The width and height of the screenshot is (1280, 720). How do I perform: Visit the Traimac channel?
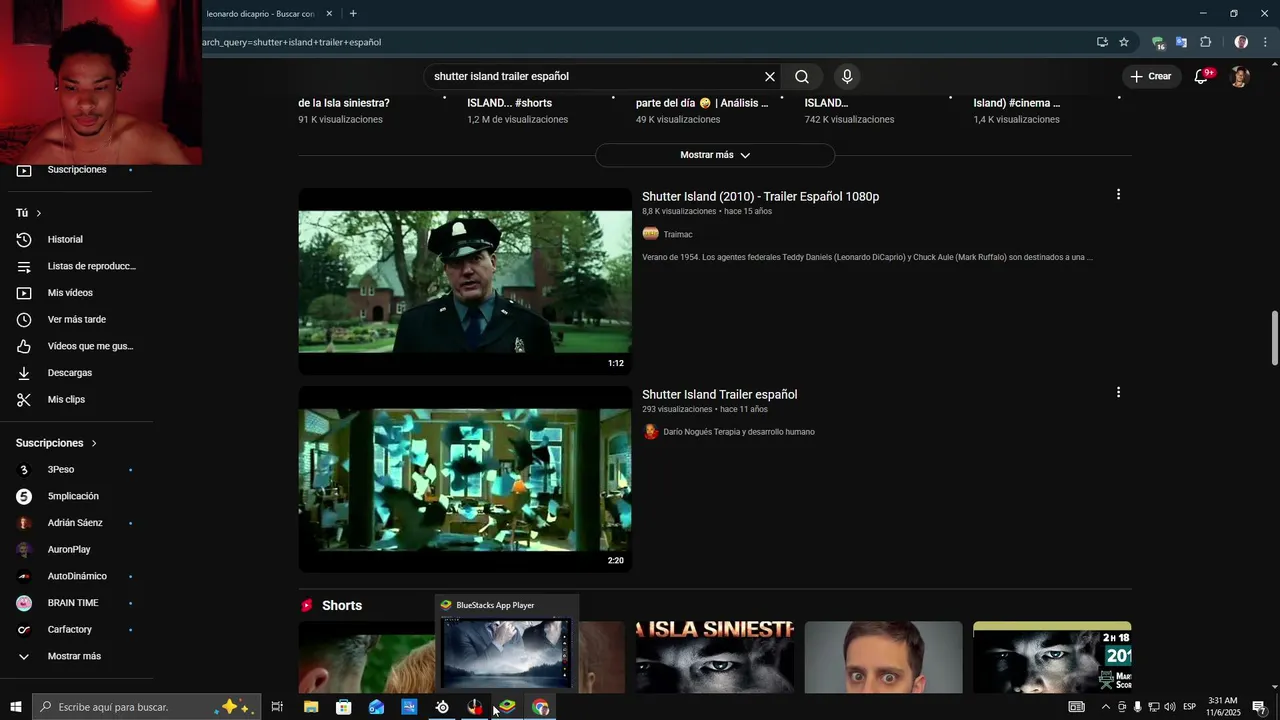click(x=677, y=234)
